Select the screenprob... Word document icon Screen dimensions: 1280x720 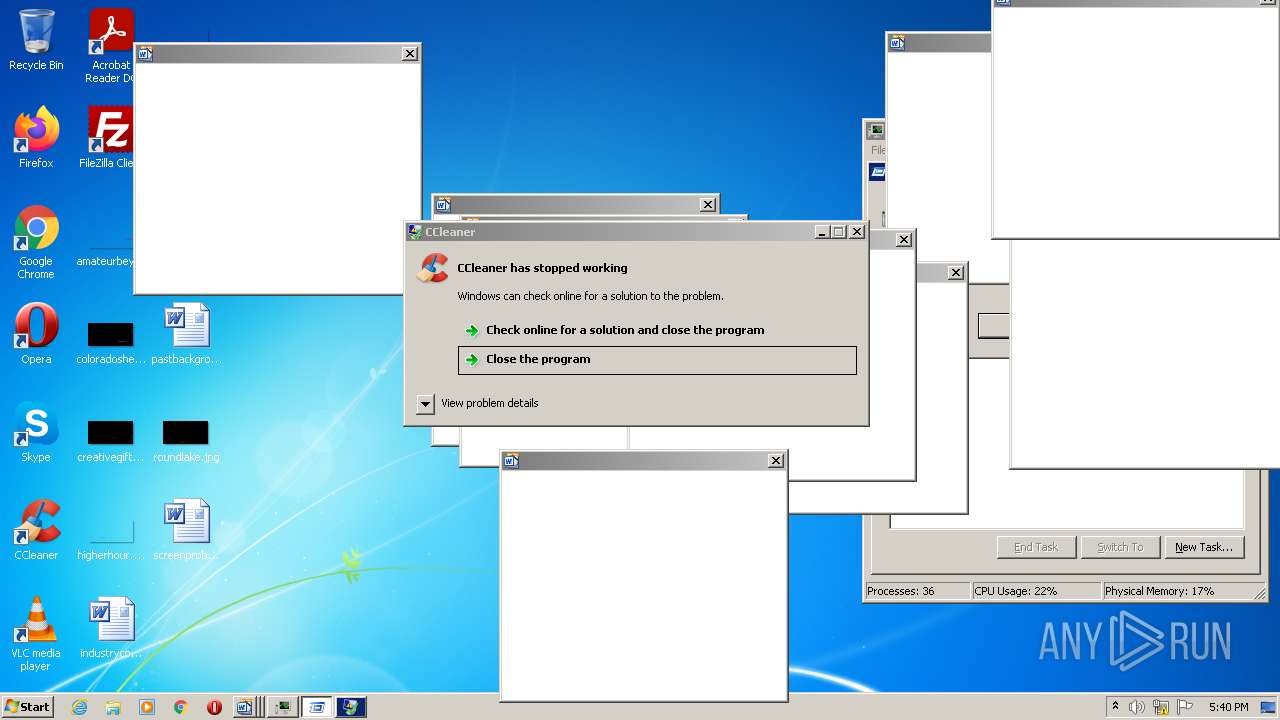pos(186,530)
